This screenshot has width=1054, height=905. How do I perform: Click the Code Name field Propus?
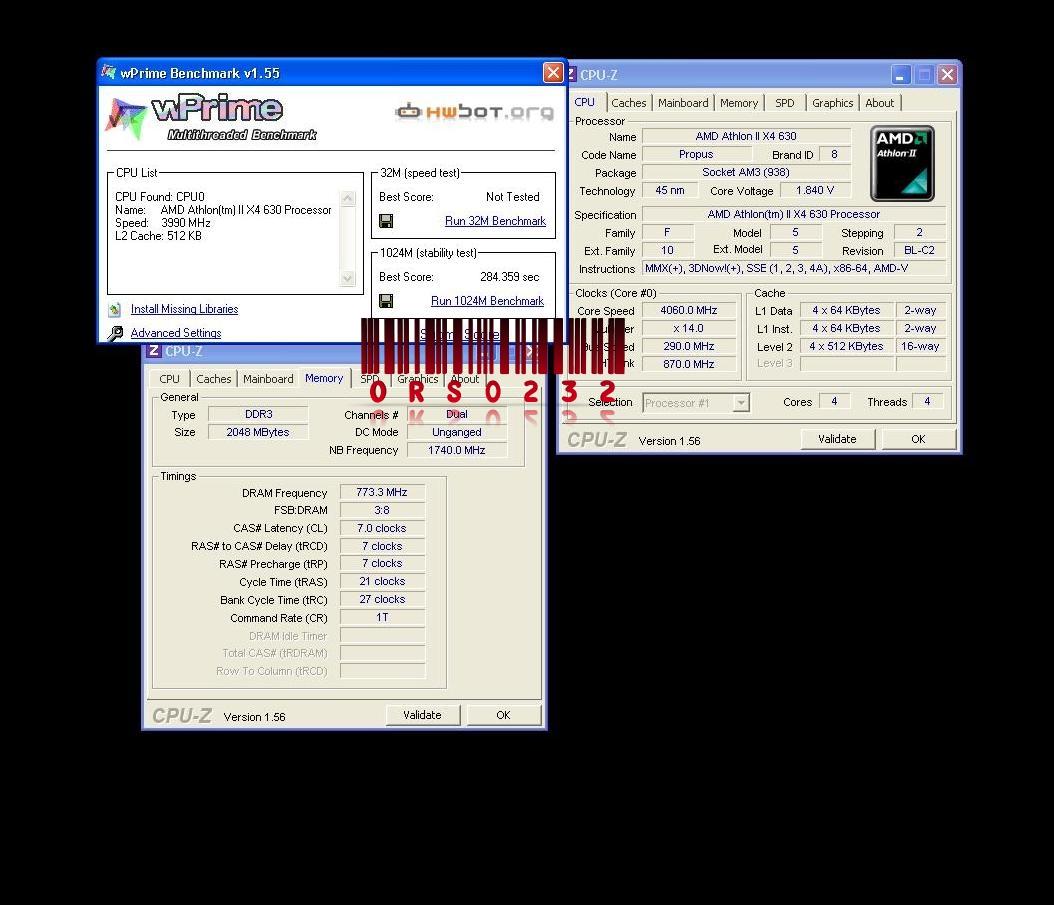(x=696, y=154)
